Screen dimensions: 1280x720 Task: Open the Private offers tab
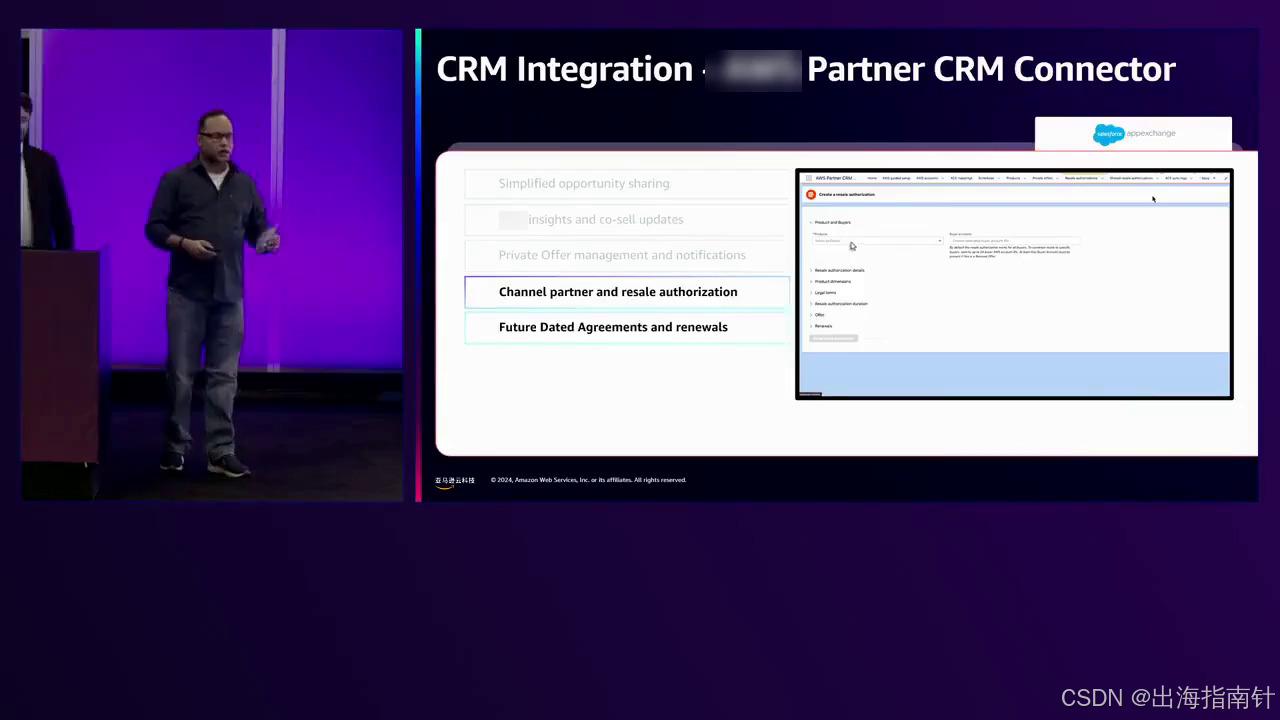[1043, 178]
